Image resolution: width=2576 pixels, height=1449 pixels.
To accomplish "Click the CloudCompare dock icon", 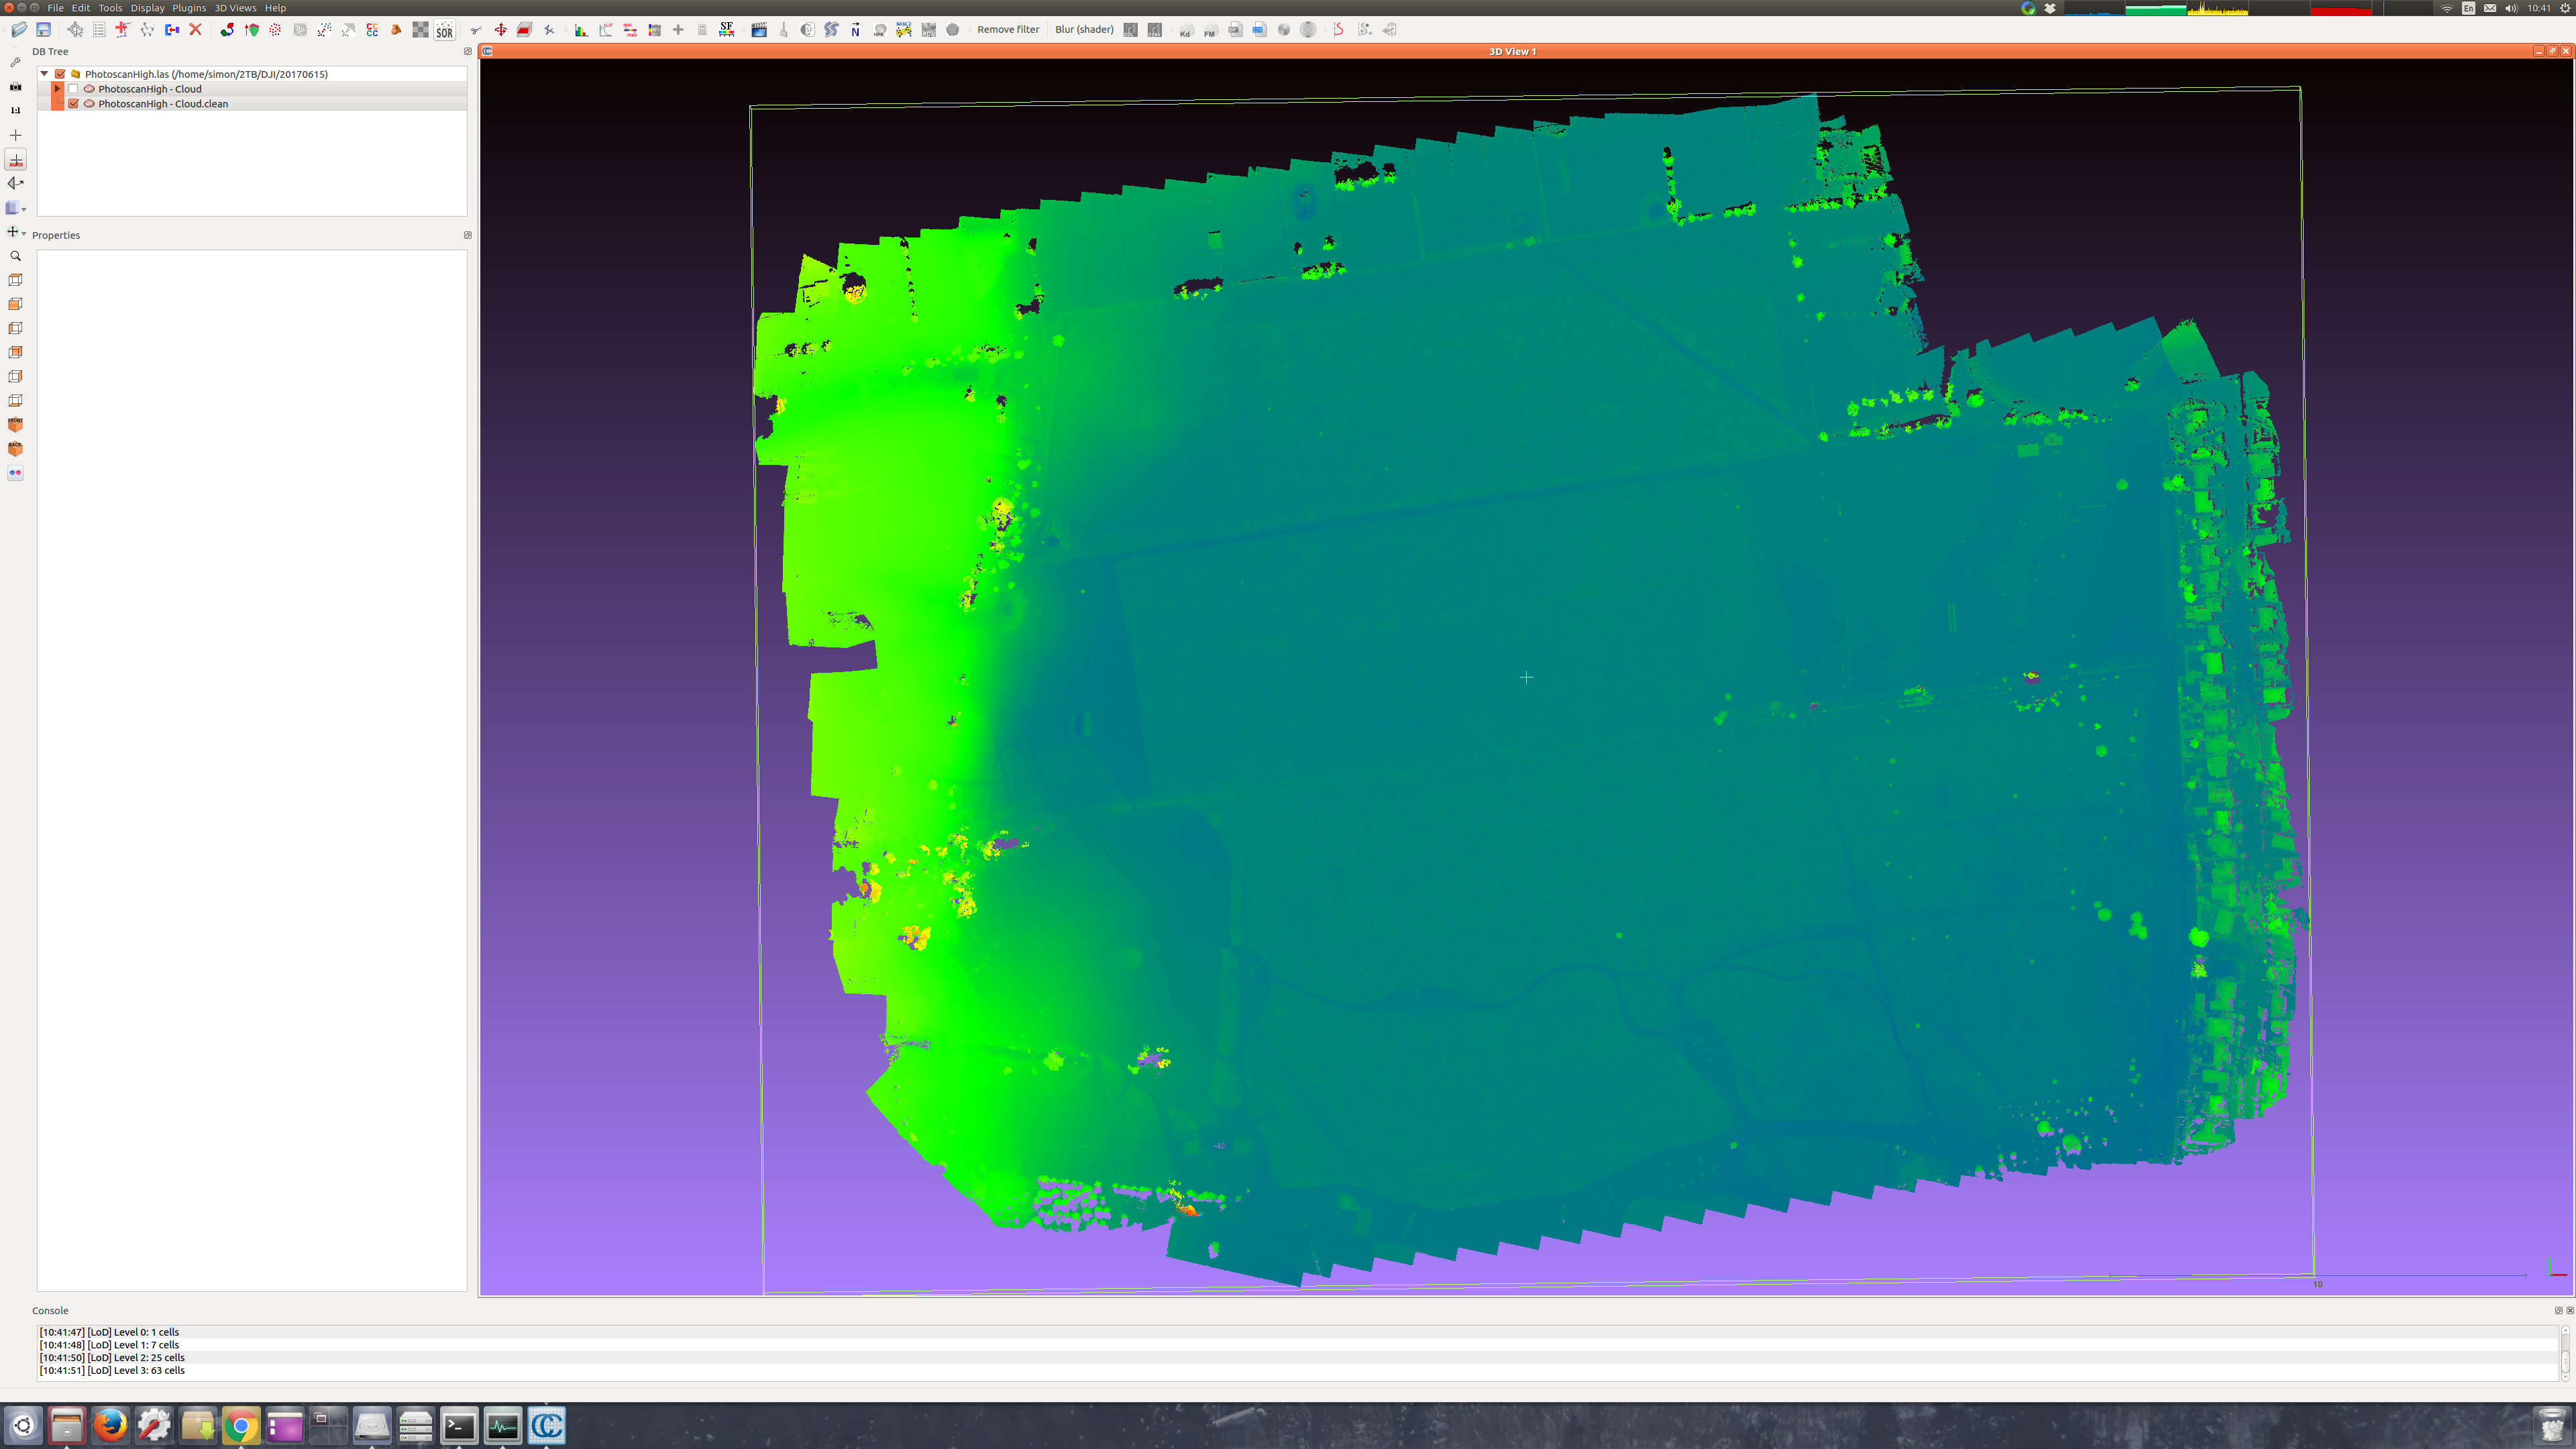I will coord(546,1426).
